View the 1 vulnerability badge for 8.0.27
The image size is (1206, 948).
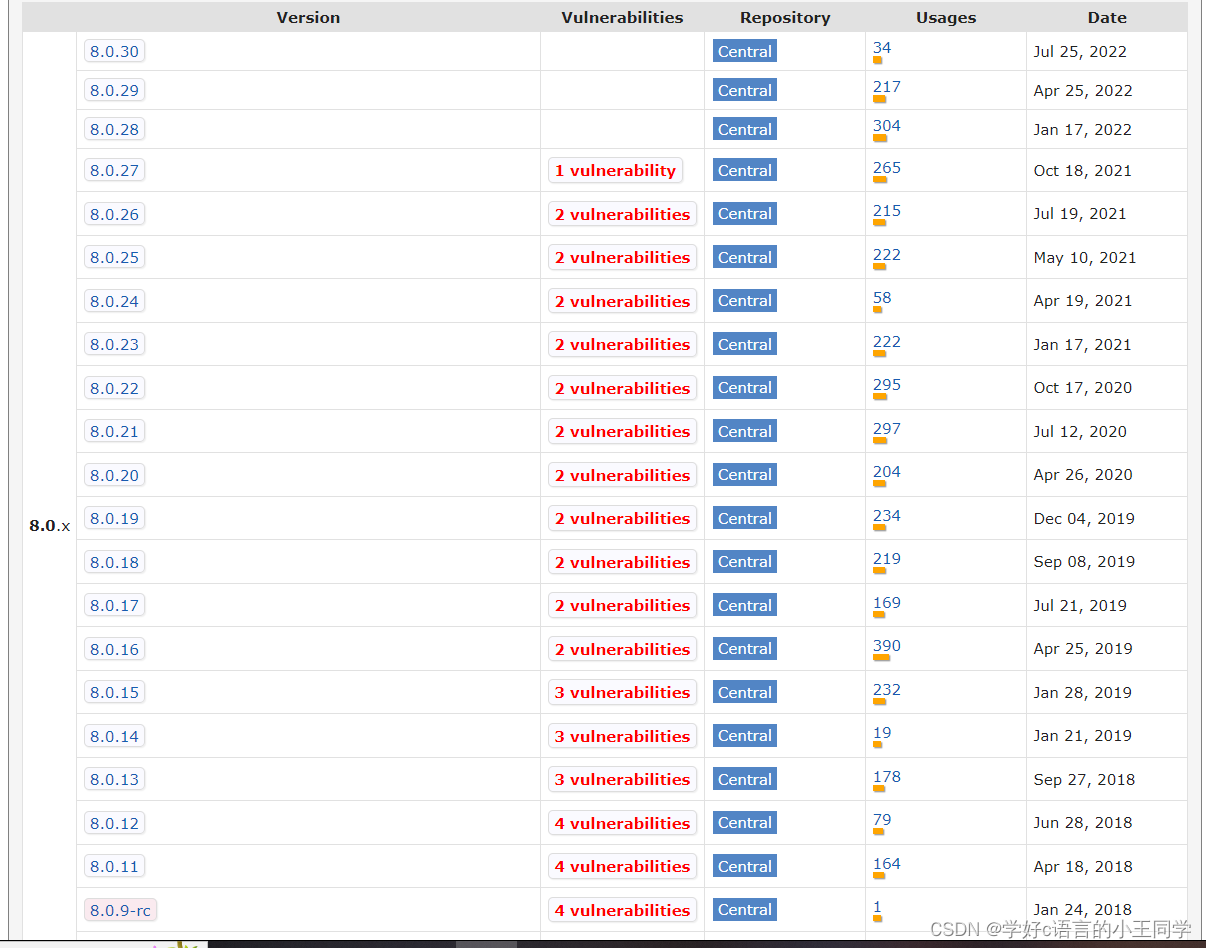point(615,170)
